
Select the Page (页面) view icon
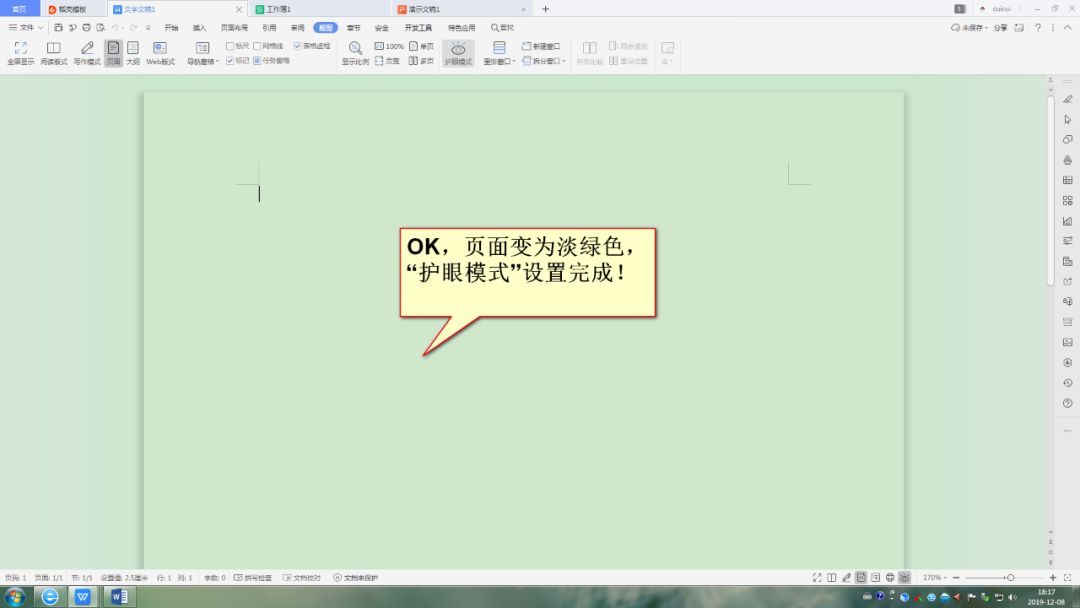click(114, 53)
